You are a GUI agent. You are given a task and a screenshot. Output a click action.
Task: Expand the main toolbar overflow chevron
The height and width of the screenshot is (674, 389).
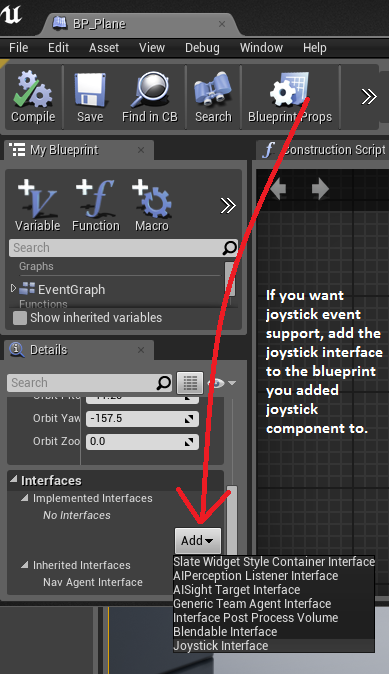[368, 97]
